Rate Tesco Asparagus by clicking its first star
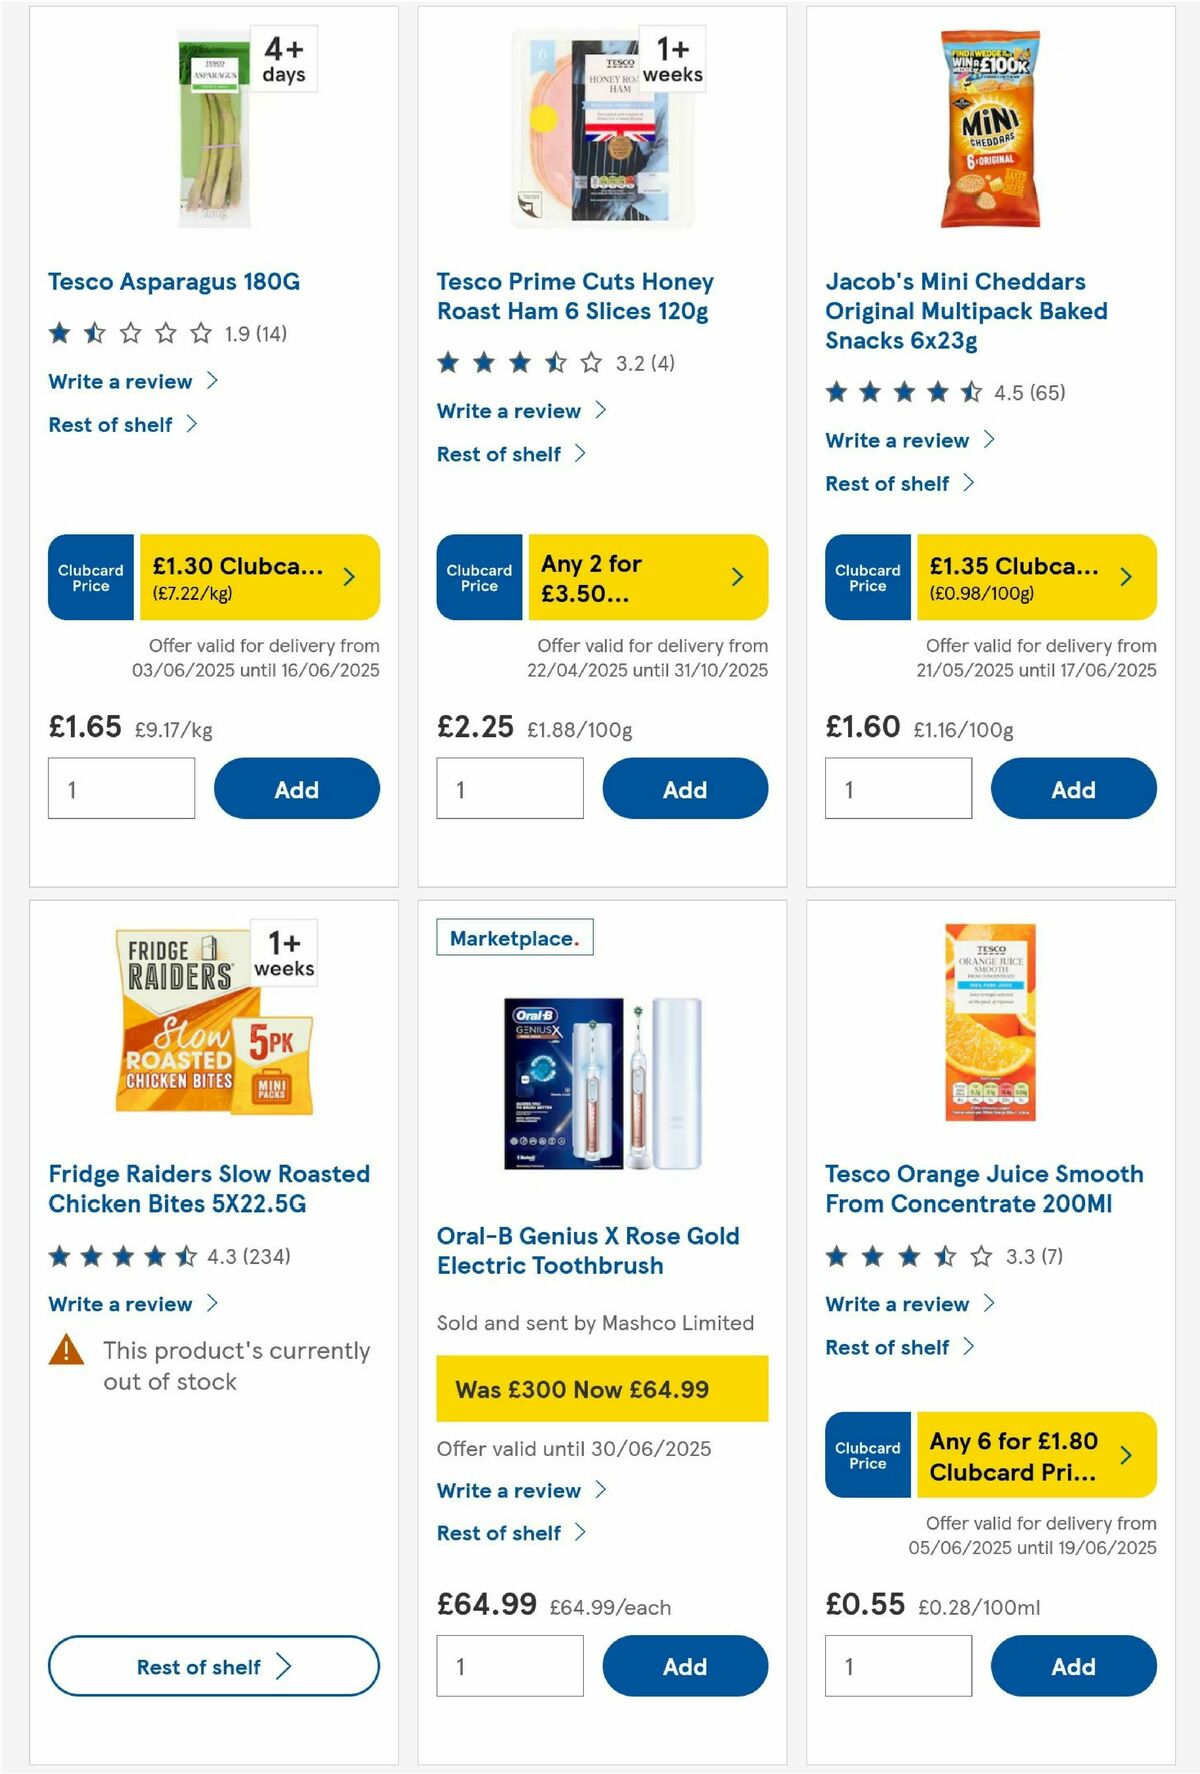 58,333
